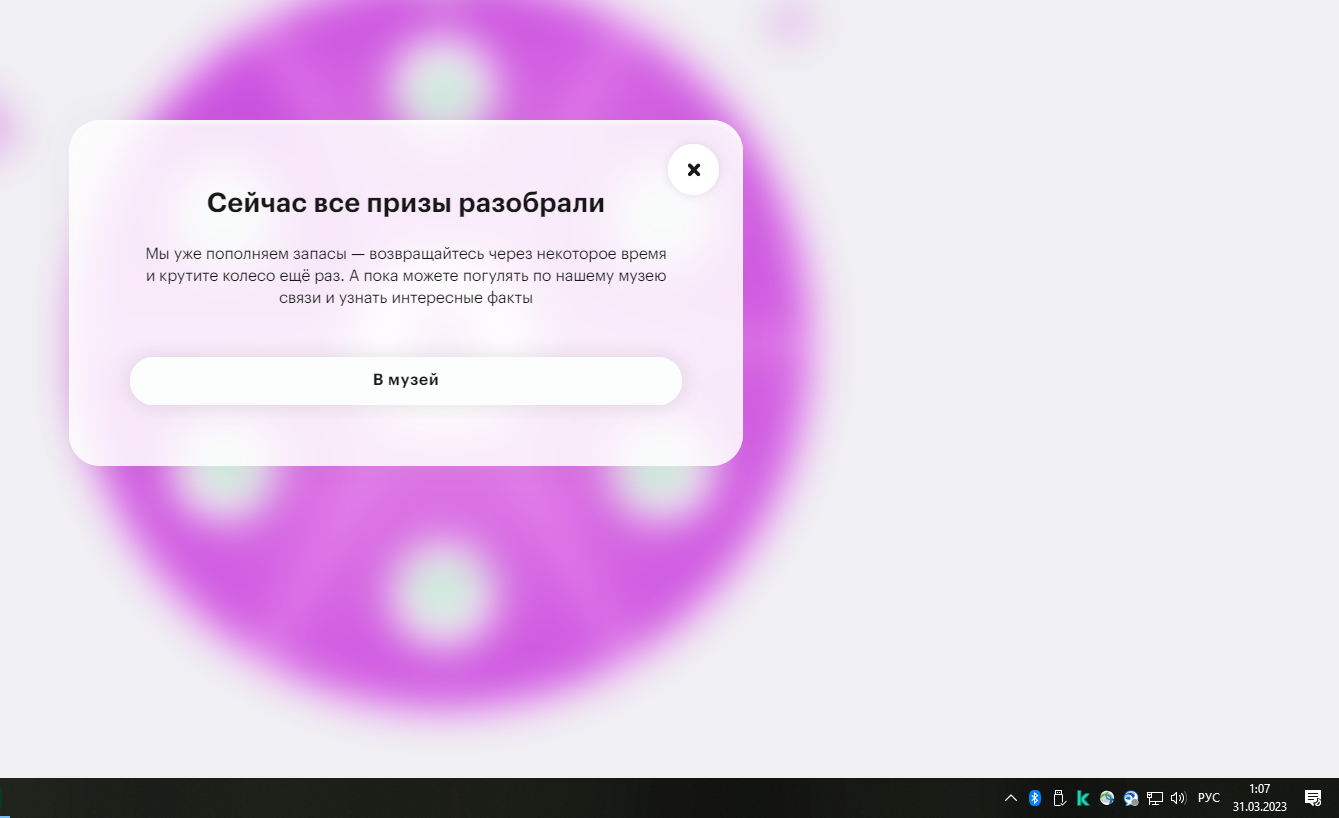The width and height of the screenshot is (1339, 818).
Task: Click the heading «Сейчас все призы разобрали»
Action: [x=406, y=203]
